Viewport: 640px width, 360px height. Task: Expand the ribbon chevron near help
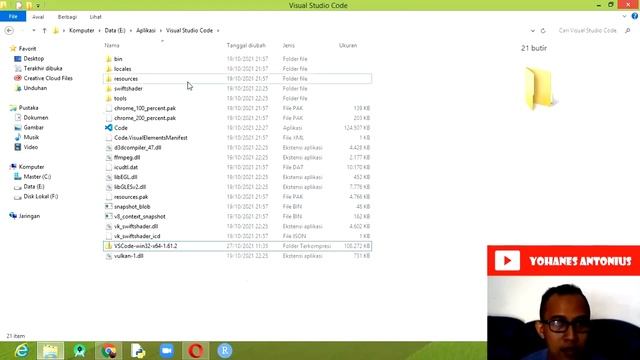click(624, 17)
